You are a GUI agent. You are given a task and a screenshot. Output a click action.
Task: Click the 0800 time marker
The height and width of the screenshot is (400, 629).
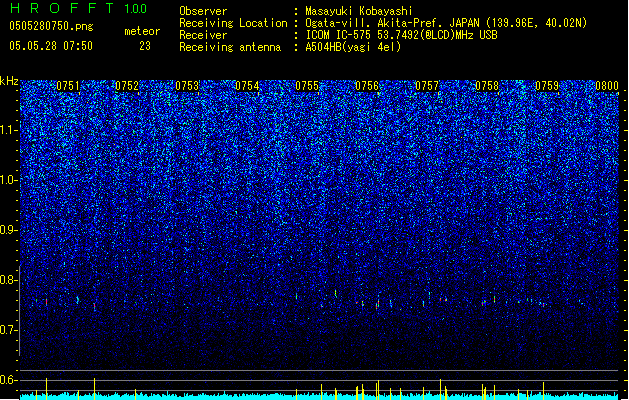607,86
